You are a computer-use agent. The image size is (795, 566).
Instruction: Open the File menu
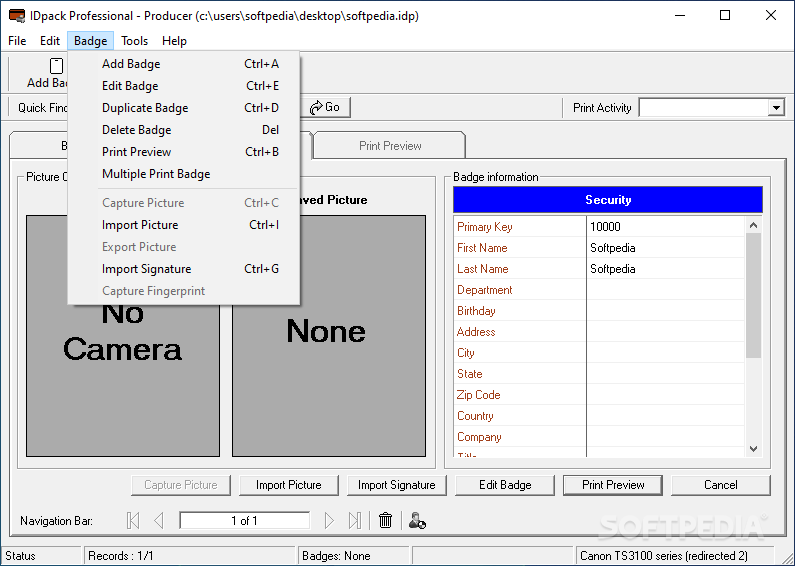pyautogui.click(x=17, y=41)
